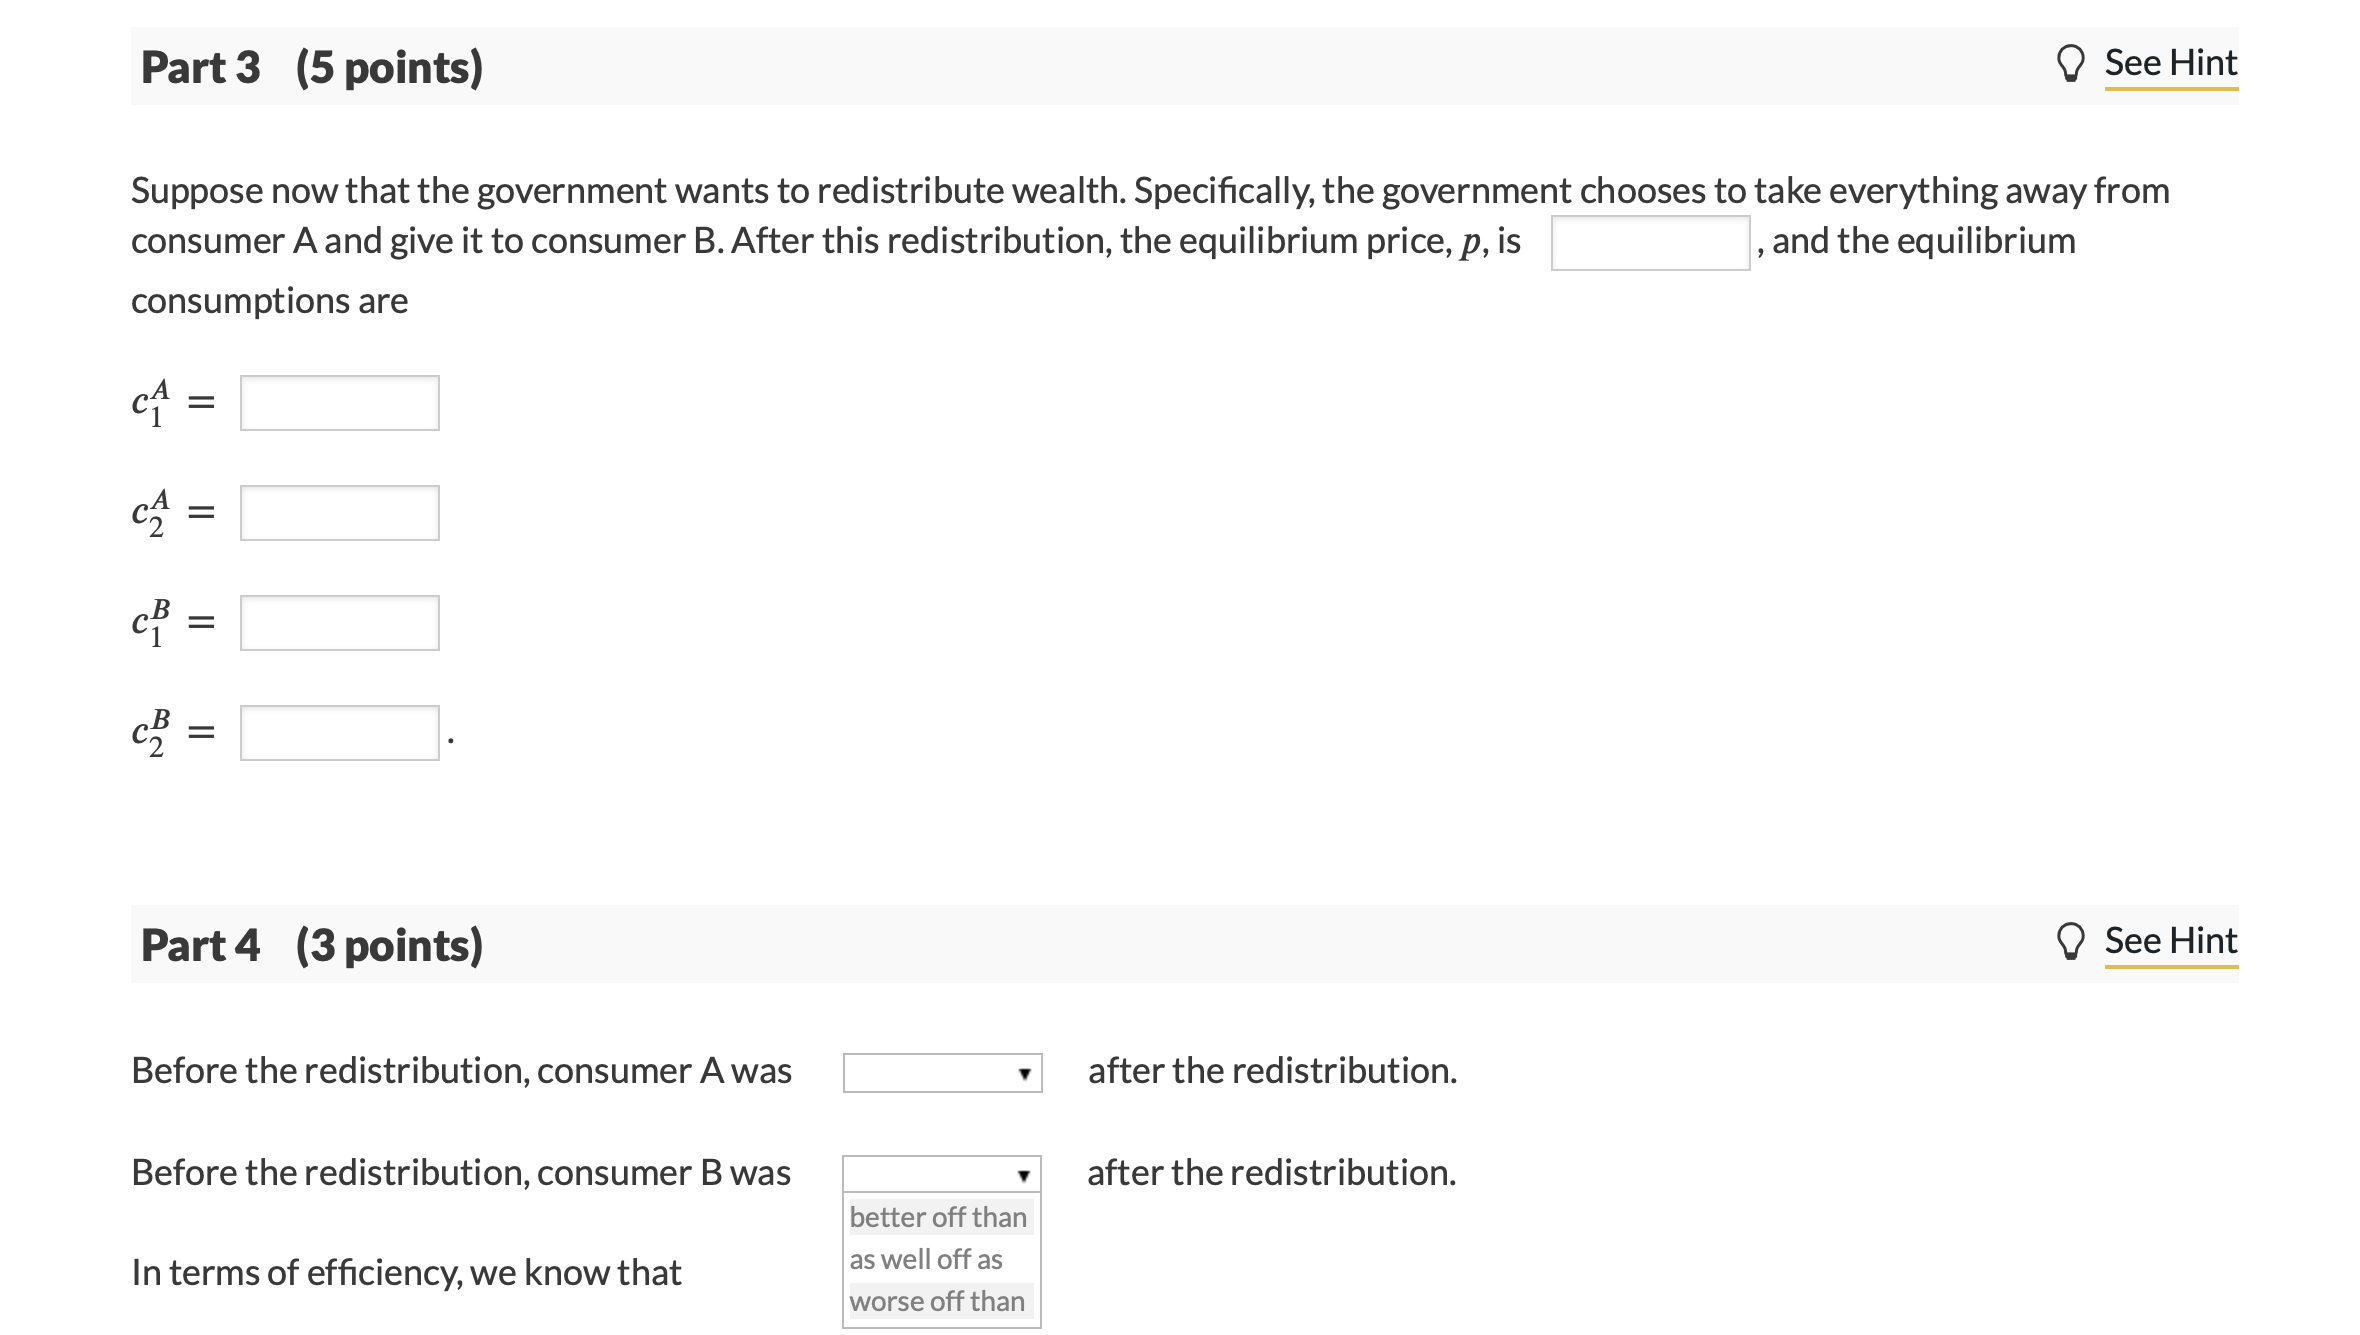Click the c1 A consumption input box
Screen dimensions: 2360x1335
tap(338, 402)
